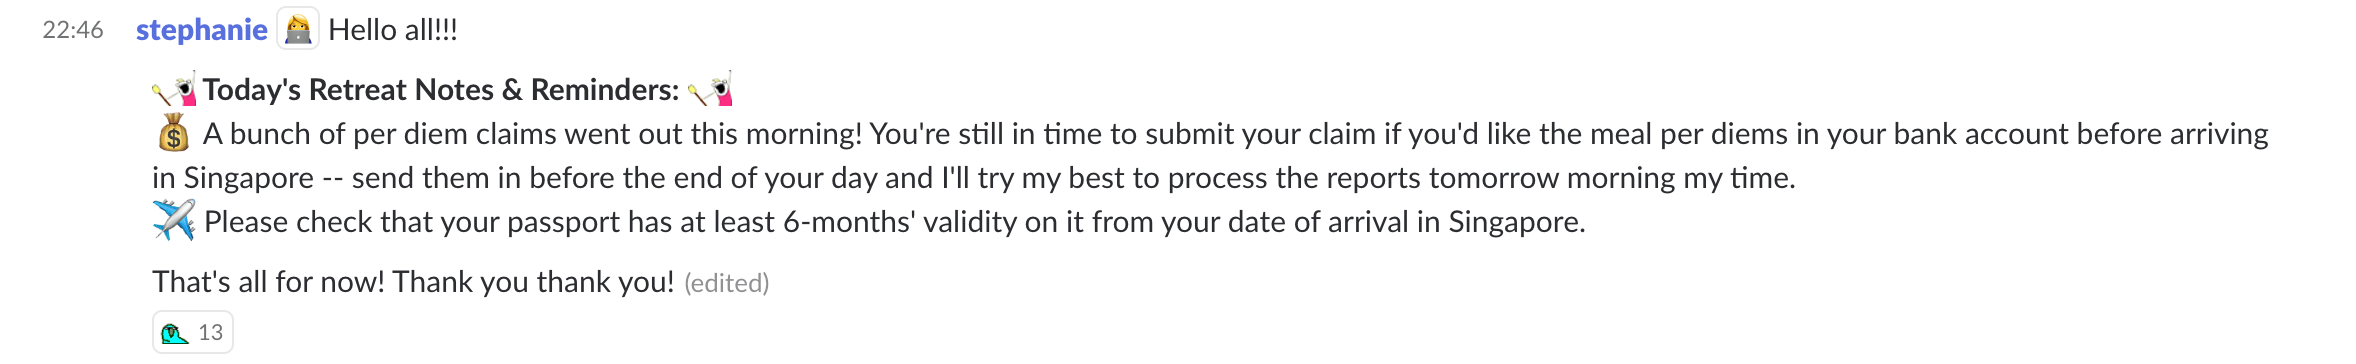
Task: Click the money bag emoji
Action: point(173,133)
